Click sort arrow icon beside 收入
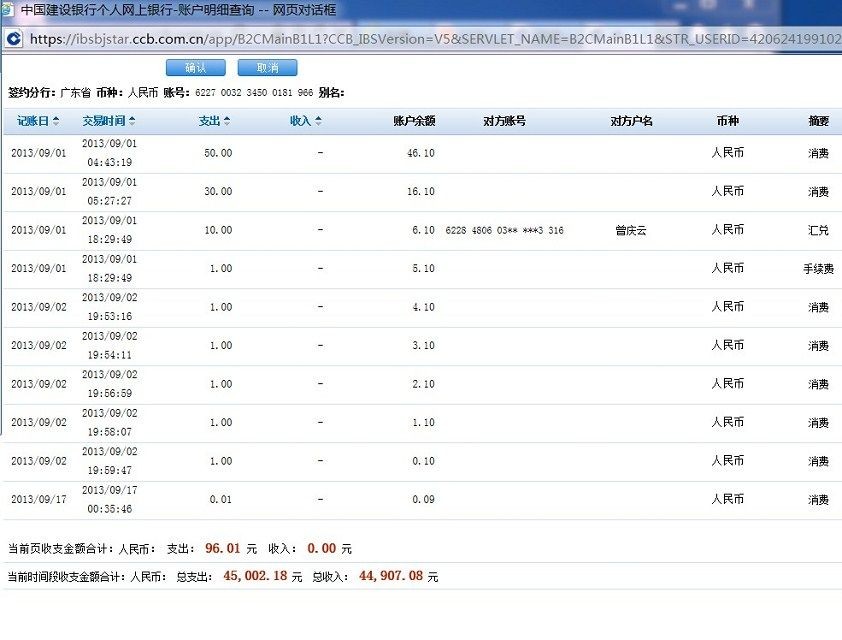842x640 pixels. [318, 121]
